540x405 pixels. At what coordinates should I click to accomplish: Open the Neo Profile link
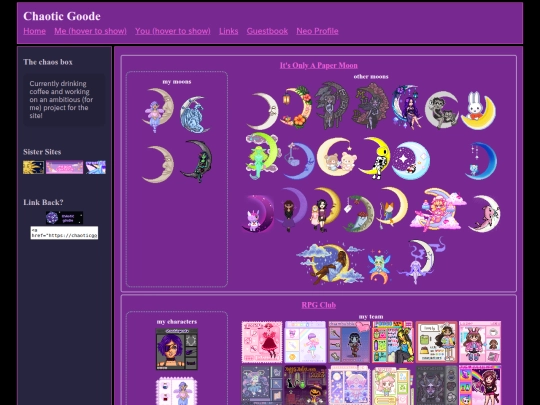click(x=317, y=31)
